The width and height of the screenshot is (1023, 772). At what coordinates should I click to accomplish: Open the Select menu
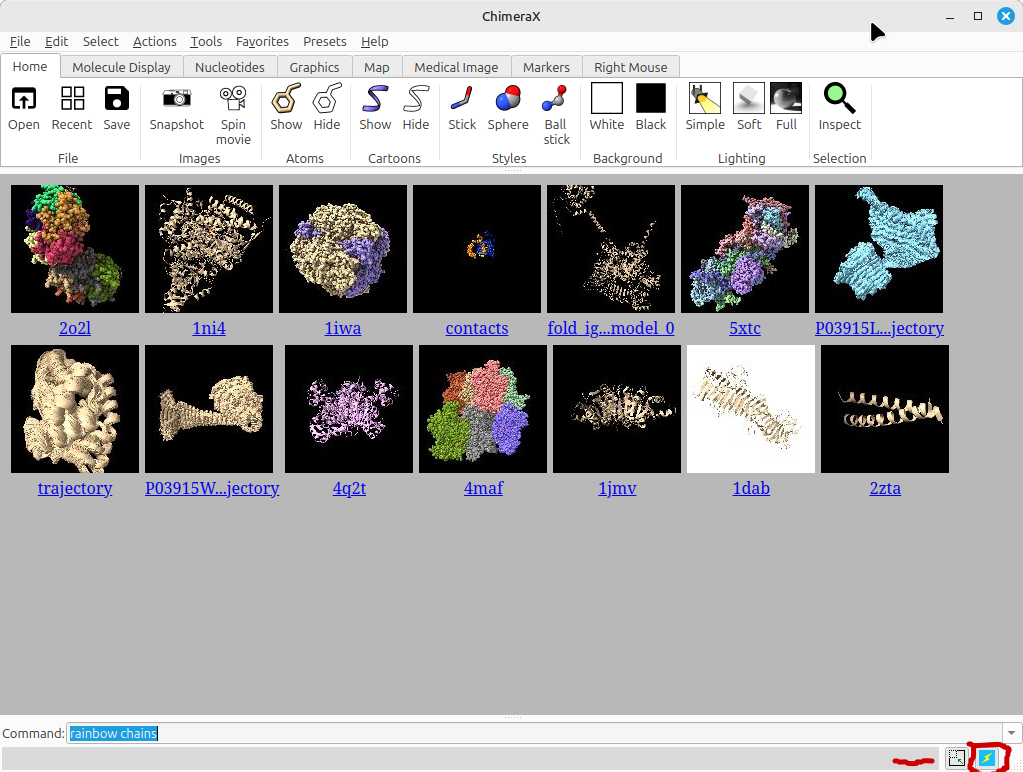pyautogui.click(x=100, y=41)
